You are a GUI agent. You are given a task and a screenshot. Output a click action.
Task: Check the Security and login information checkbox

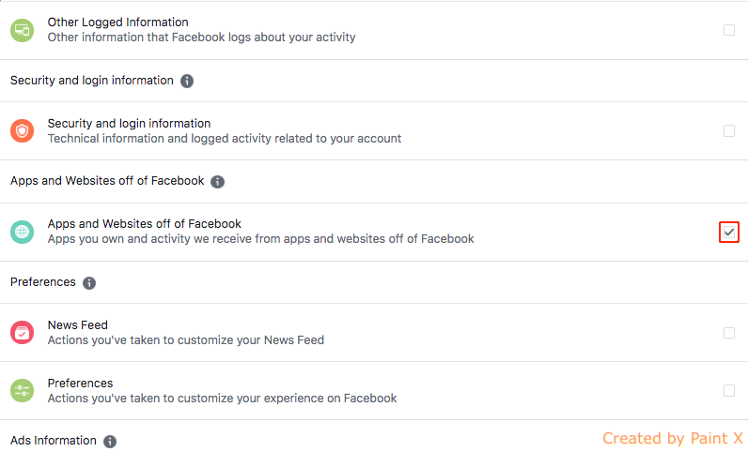(729, 131)
